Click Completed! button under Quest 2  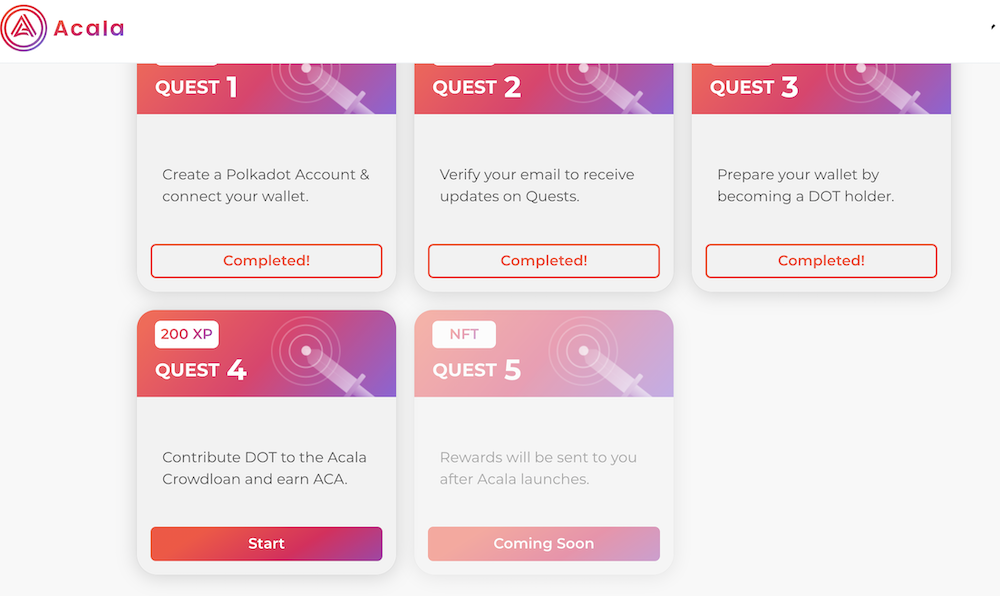tap(544, 261)
